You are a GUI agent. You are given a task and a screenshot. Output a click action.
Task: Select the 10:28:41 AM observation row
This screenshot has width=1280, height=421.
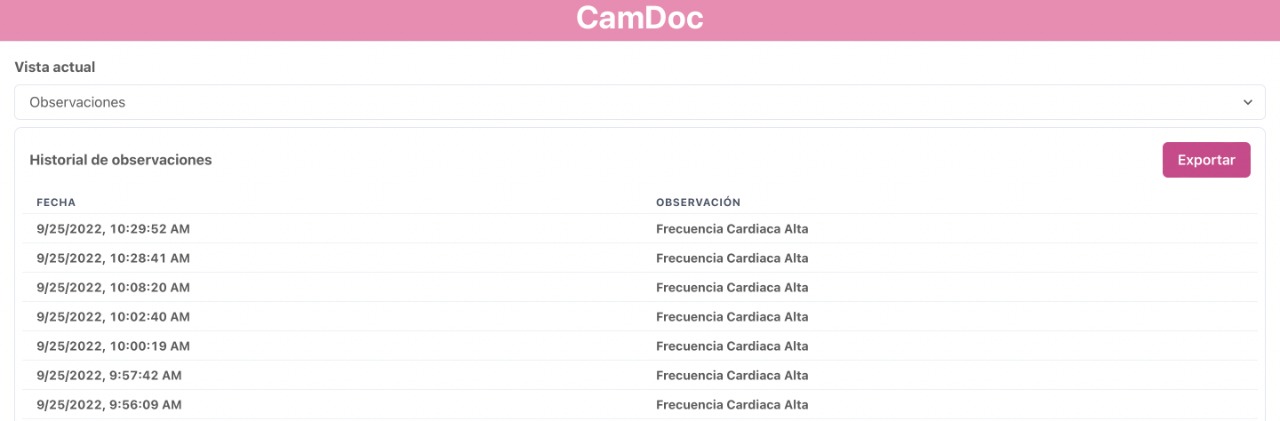pos(640,258)
